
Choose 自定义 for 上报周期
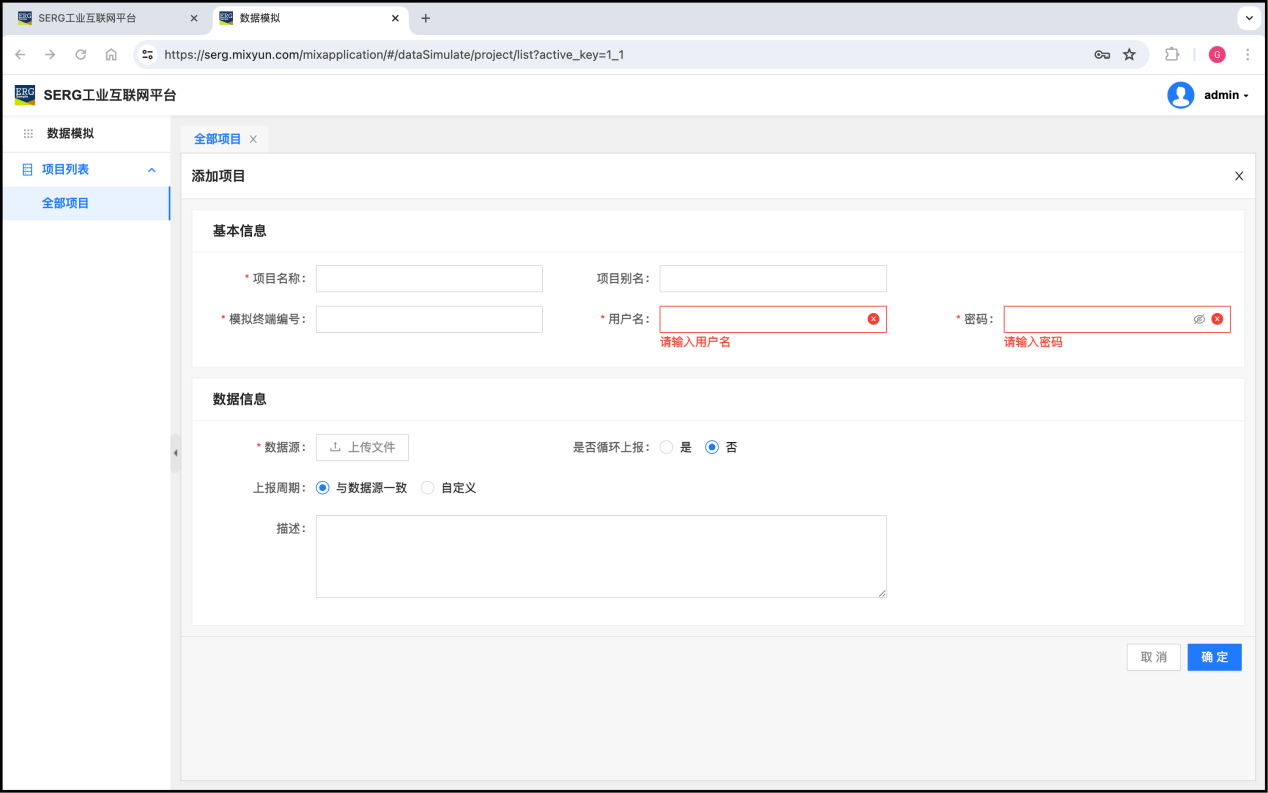point(428,488)
